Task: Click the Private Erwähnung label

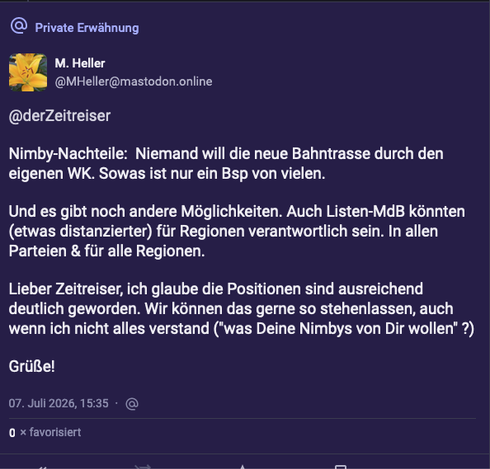Action: (87, 28)
